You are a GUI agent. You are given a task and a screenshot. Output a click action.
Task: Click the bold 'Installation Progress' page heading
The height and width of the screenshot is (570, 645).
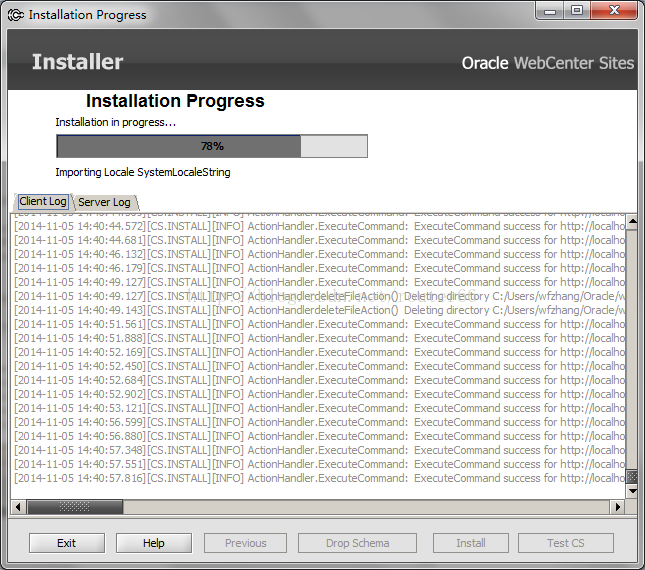pyautogui.click(x=175, y=101)
